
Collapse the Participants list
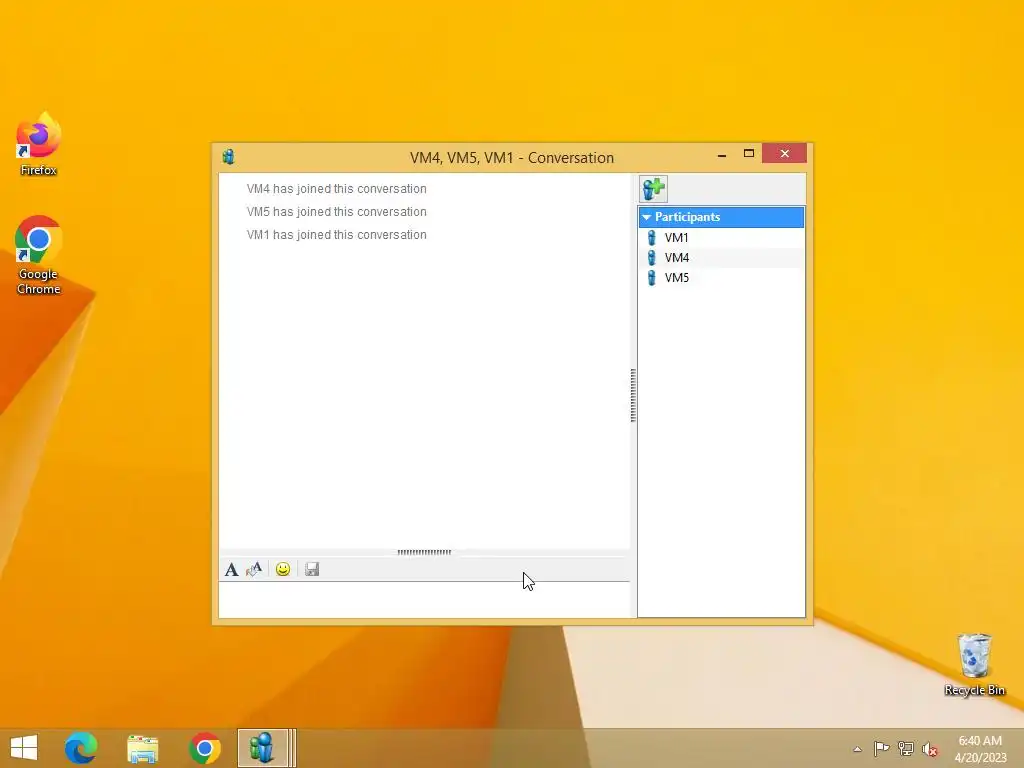point(647,217)
